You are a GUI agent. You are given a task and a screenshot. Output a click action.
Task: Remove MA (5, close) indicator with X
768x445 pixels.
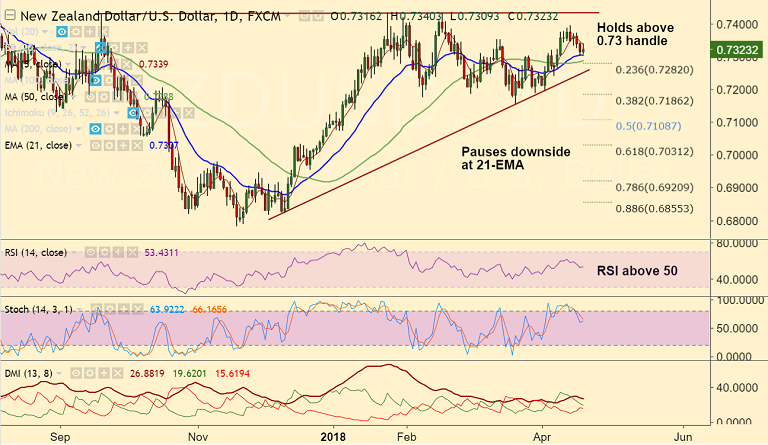[124, 64]
